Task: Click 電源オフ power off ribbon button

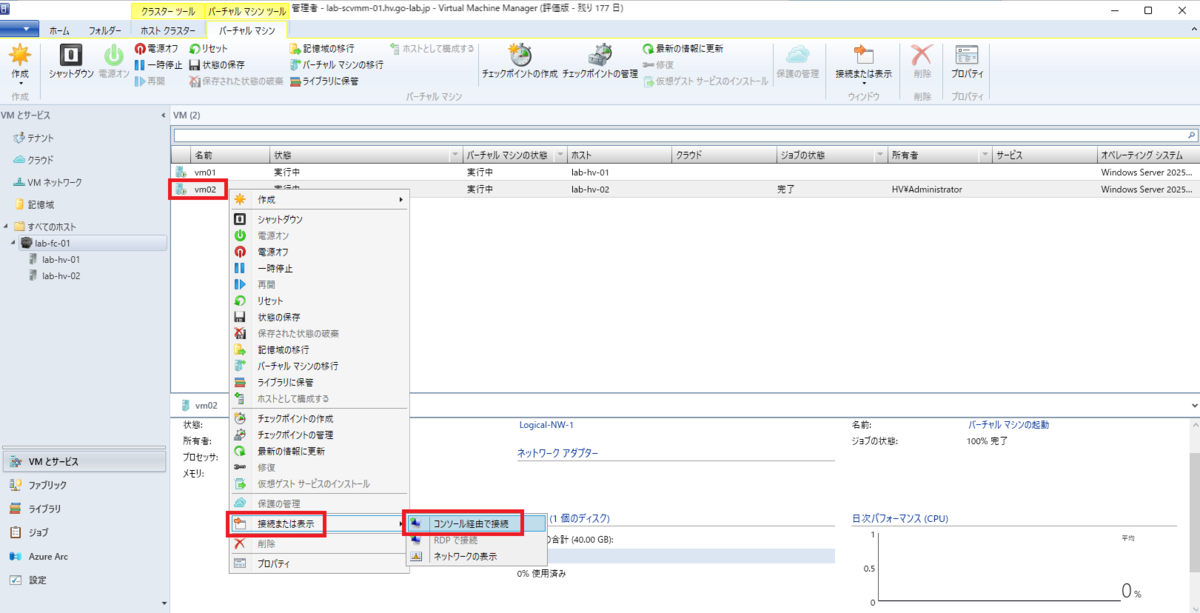Action: (x=155, y=48)
